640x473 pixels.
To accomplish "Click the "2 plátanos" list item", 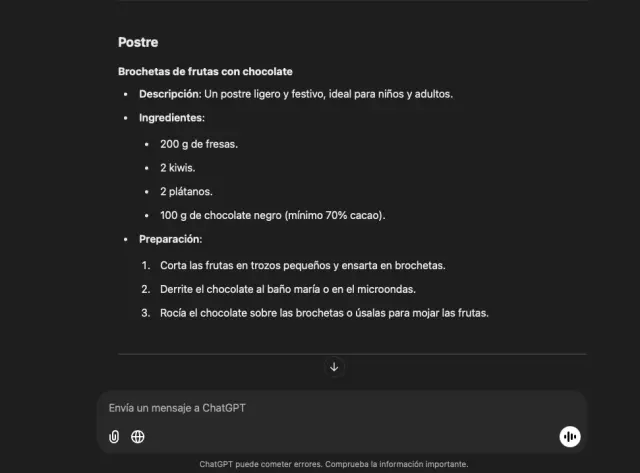I will (186, 191).
